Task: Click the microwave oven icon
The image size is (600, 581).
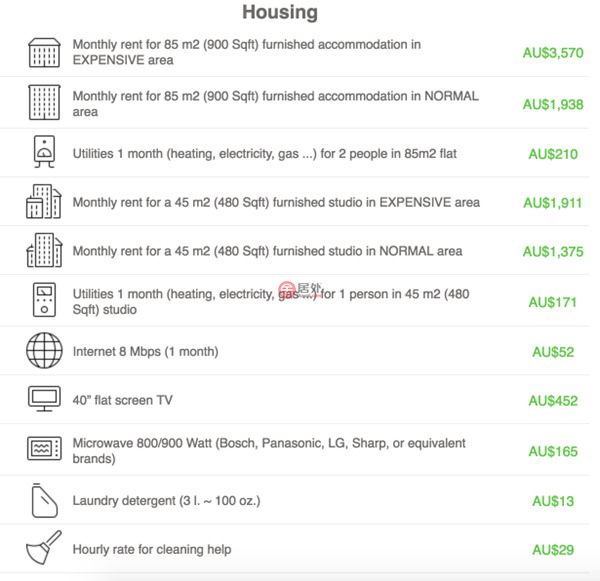Action: coord(44,450)
